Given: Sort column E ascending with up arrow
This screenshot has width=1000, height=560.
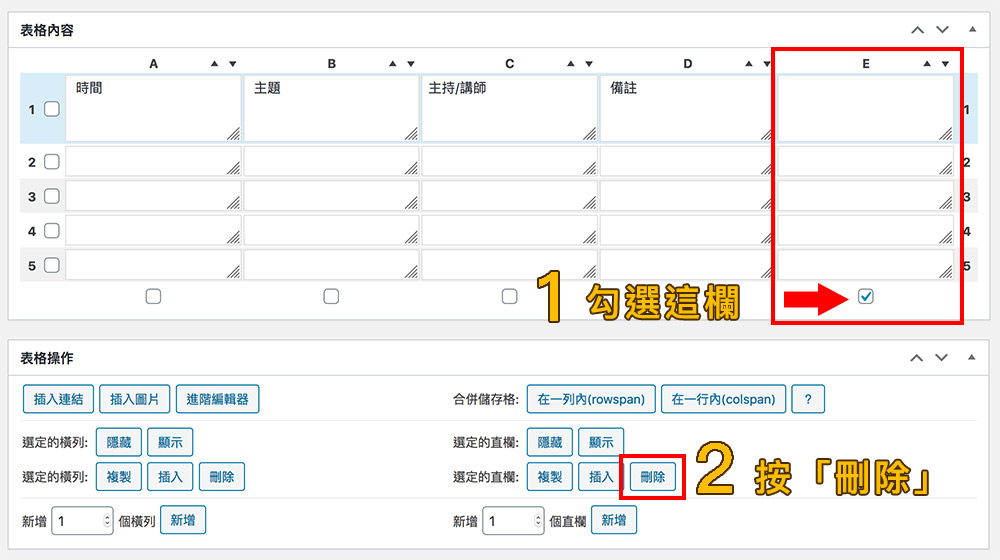Looking at the screenshot, I should (928, 64).
